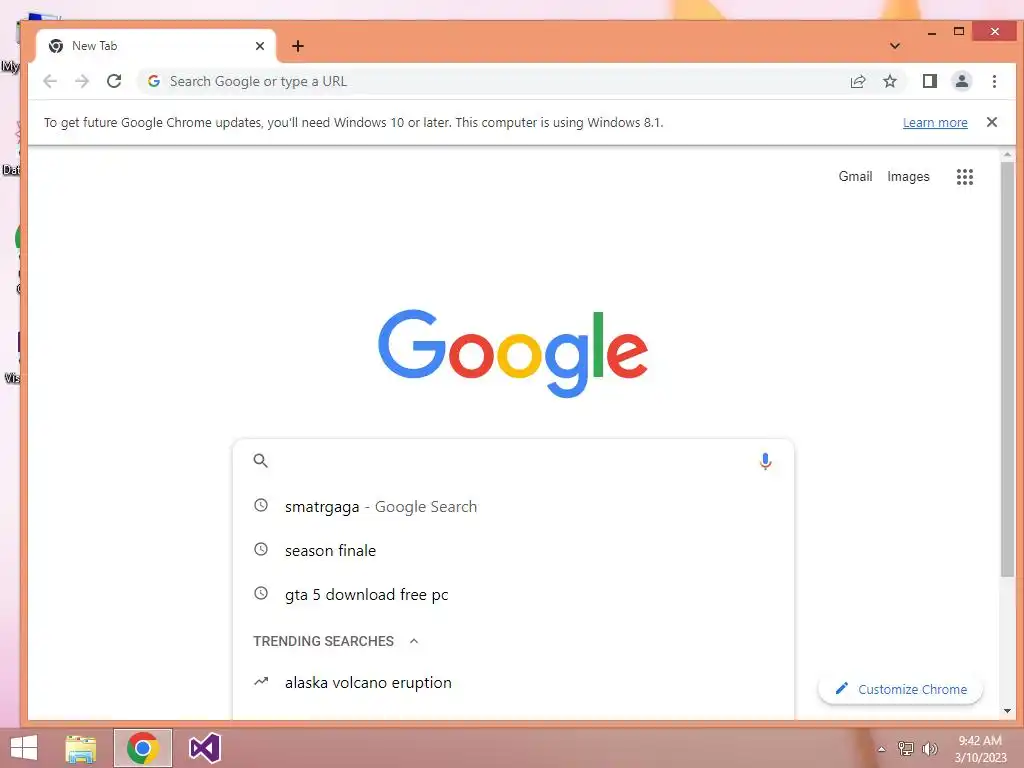
Task: Select the season finale suggestion
Action: pos(513,550)
